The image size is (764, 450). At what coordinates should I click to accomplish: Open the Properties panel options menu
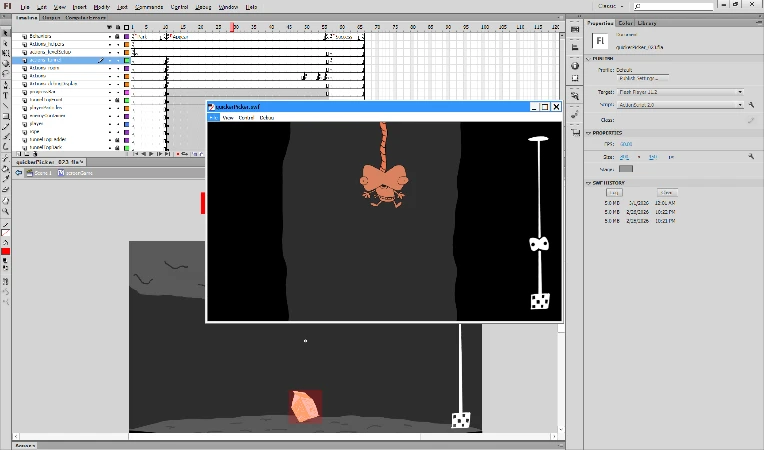[x=759, y=23]
